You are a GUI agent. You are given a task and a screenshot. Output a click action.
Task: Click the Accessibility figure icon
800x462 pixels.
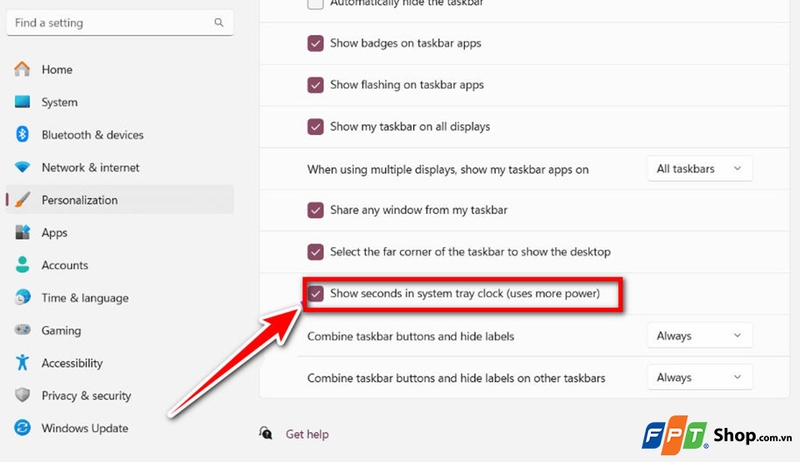[x=22, y=363]
